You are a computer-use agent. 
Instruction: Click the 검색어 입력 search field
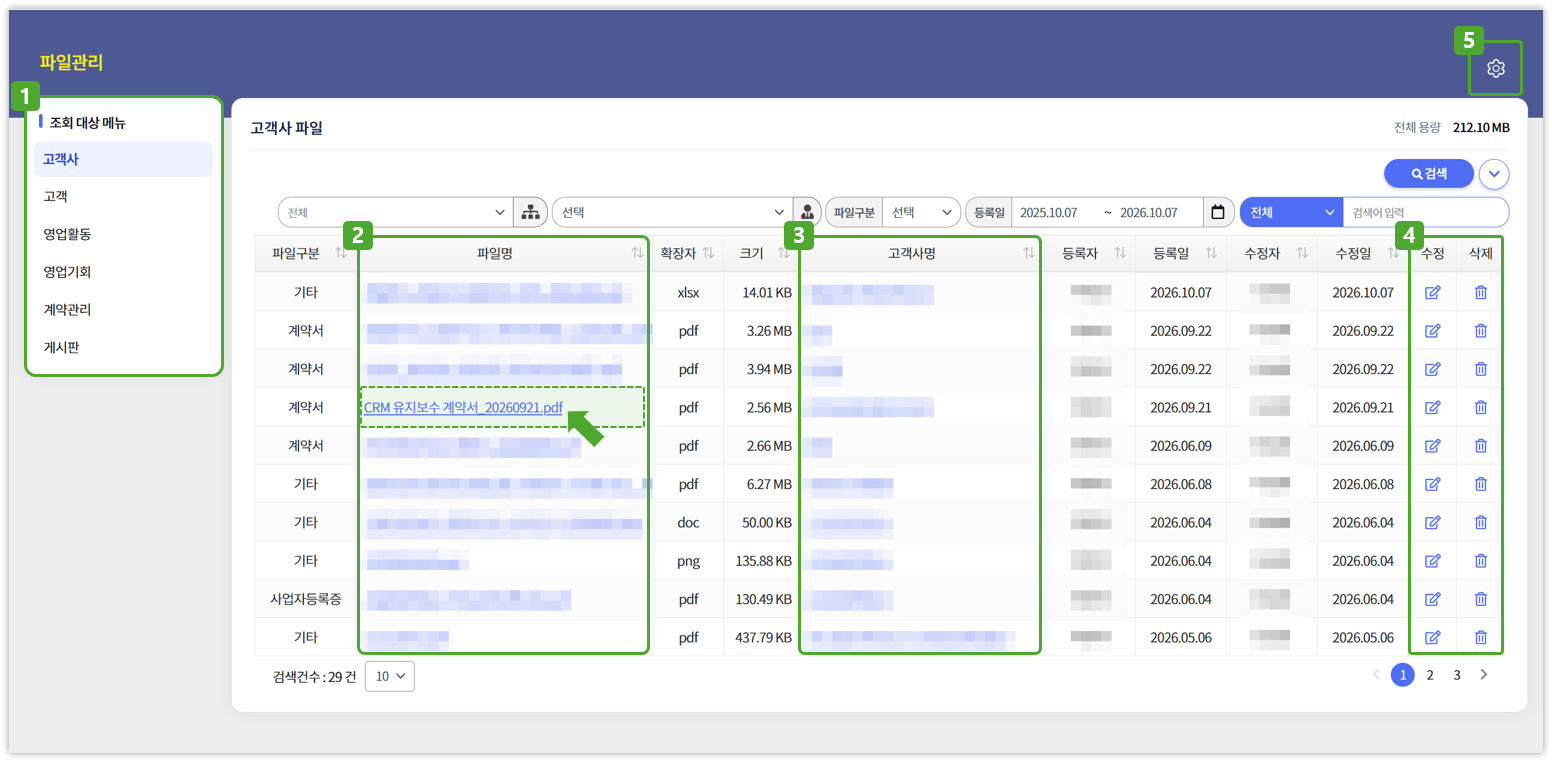(x=1425, y=212)
